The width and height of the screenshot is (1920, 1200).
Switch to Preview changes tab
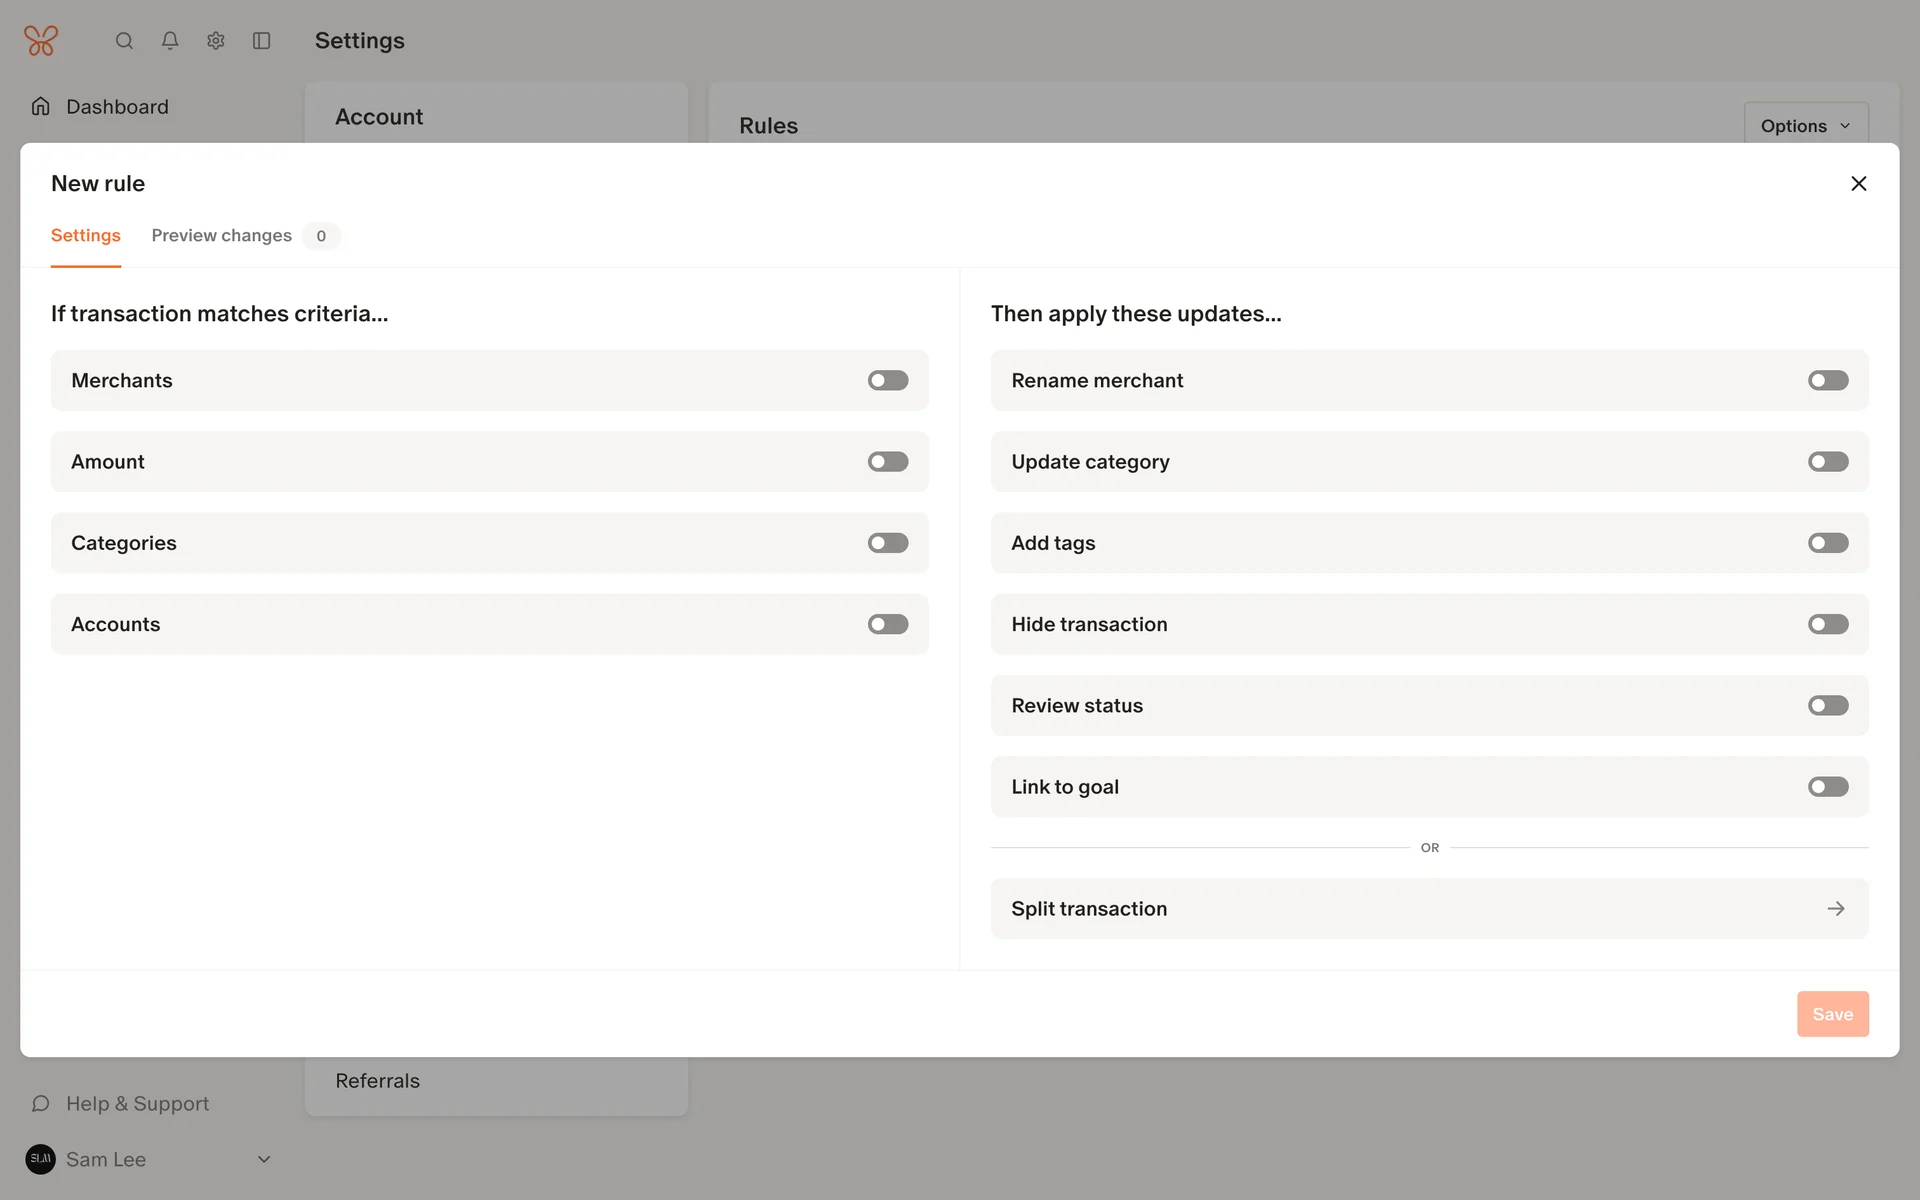pyautogui.click(x=222, y=236)
